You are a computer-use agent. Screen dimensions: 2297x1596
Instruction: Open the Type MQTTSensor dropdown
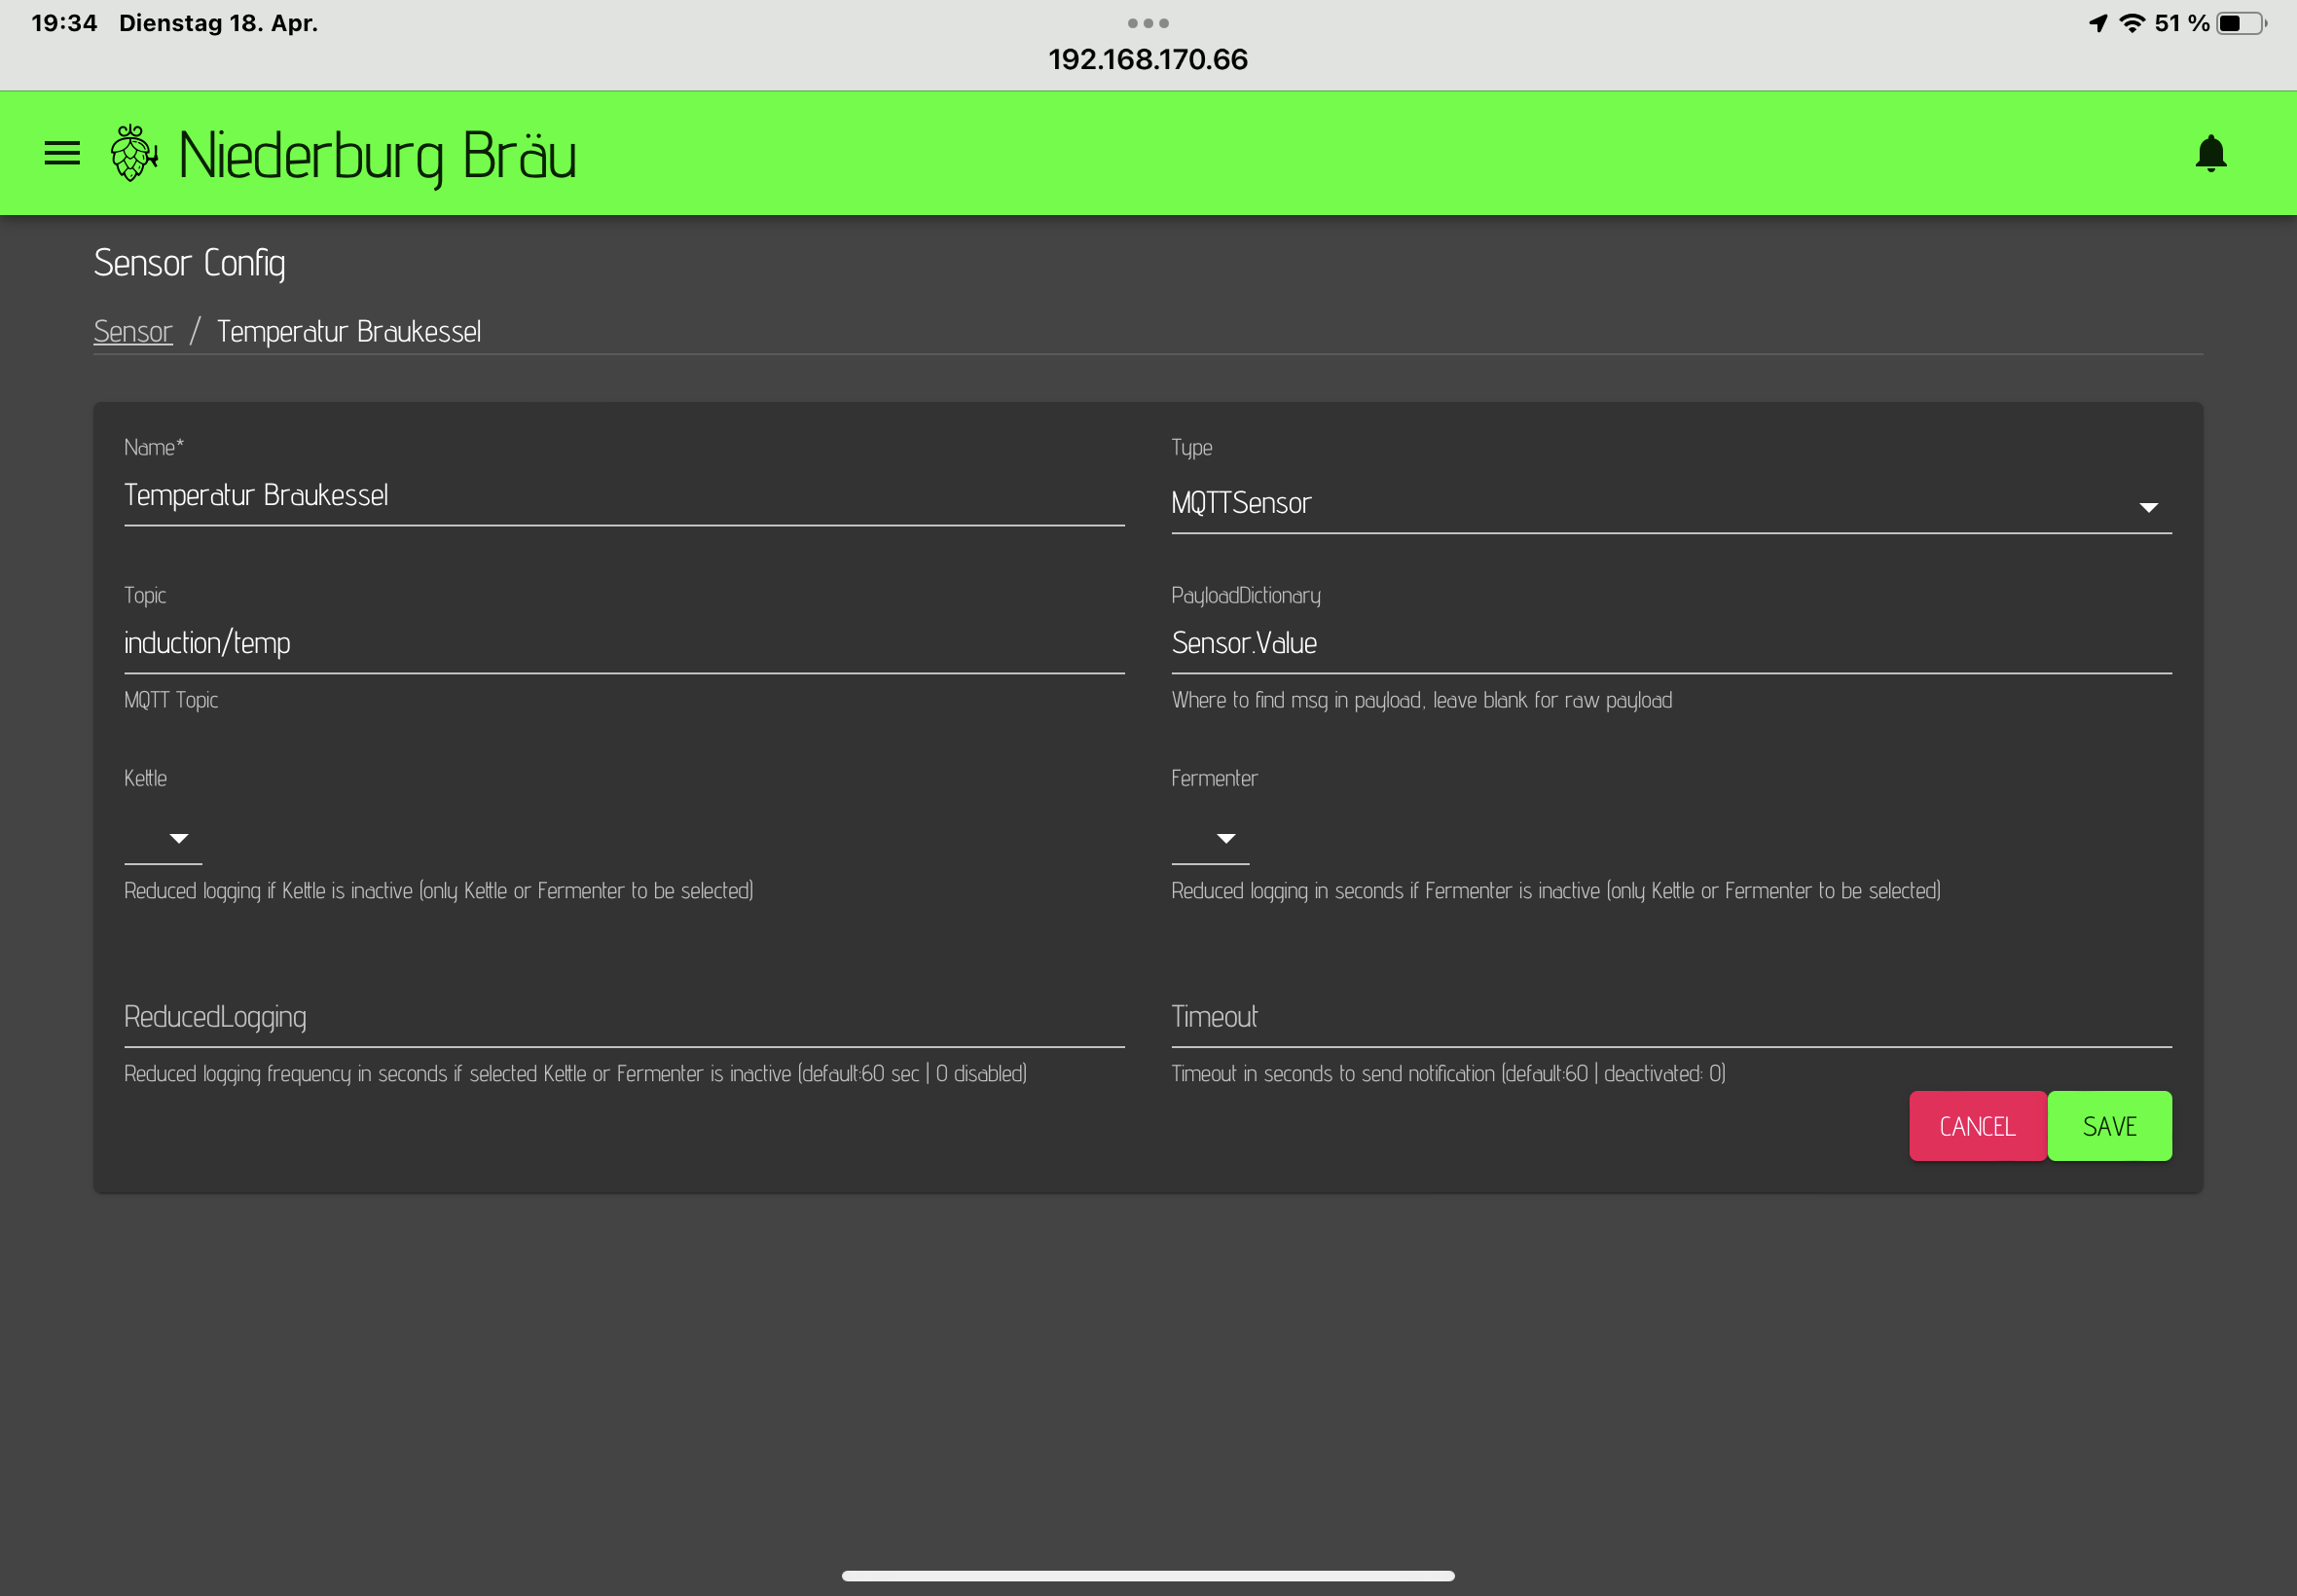(x=1670, y=504)
